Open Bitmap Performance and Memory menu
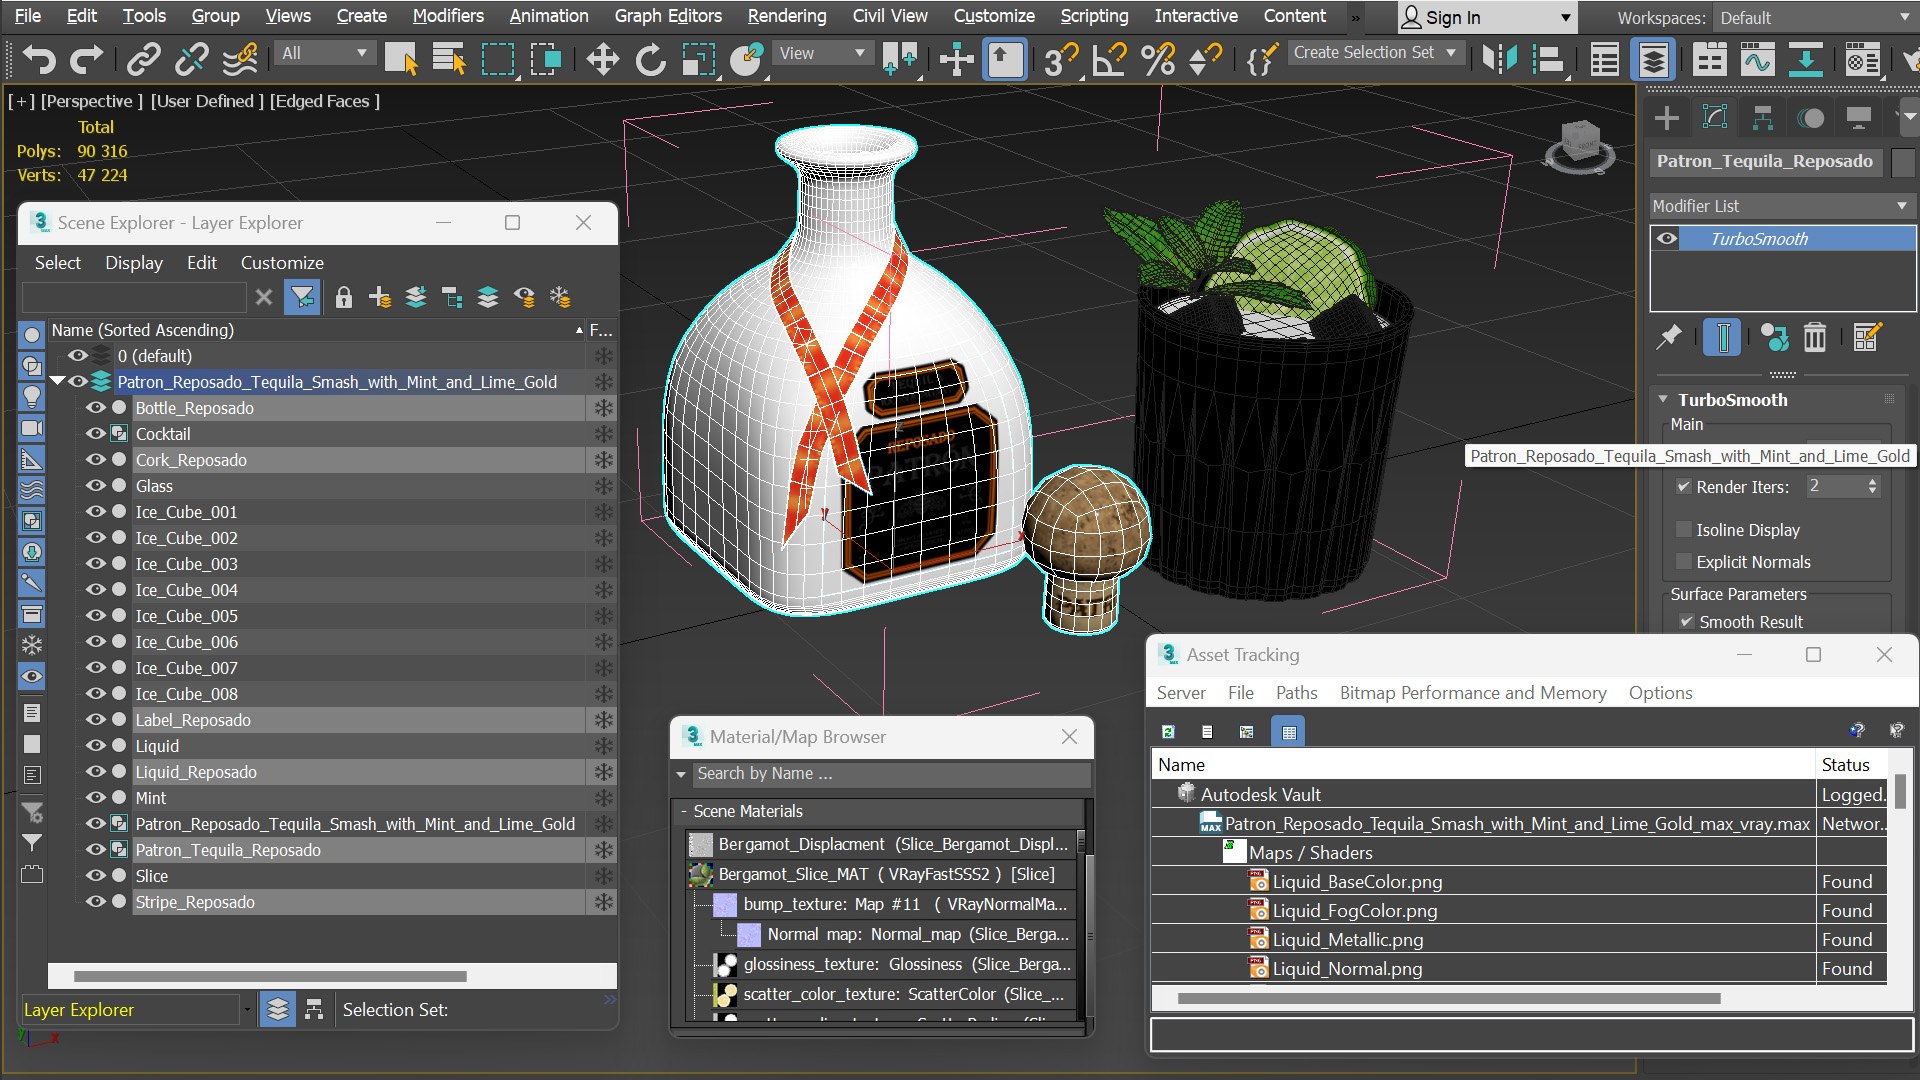The image size is (1920, 1080). coord(1473,693)
